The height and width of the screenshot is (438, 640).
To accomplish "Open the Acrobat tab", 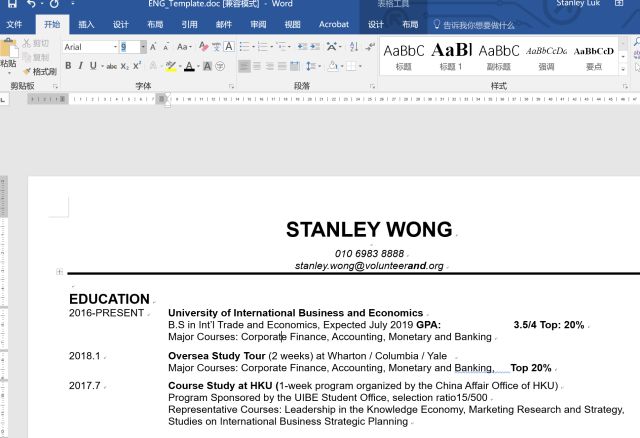I will coord(334,24).
